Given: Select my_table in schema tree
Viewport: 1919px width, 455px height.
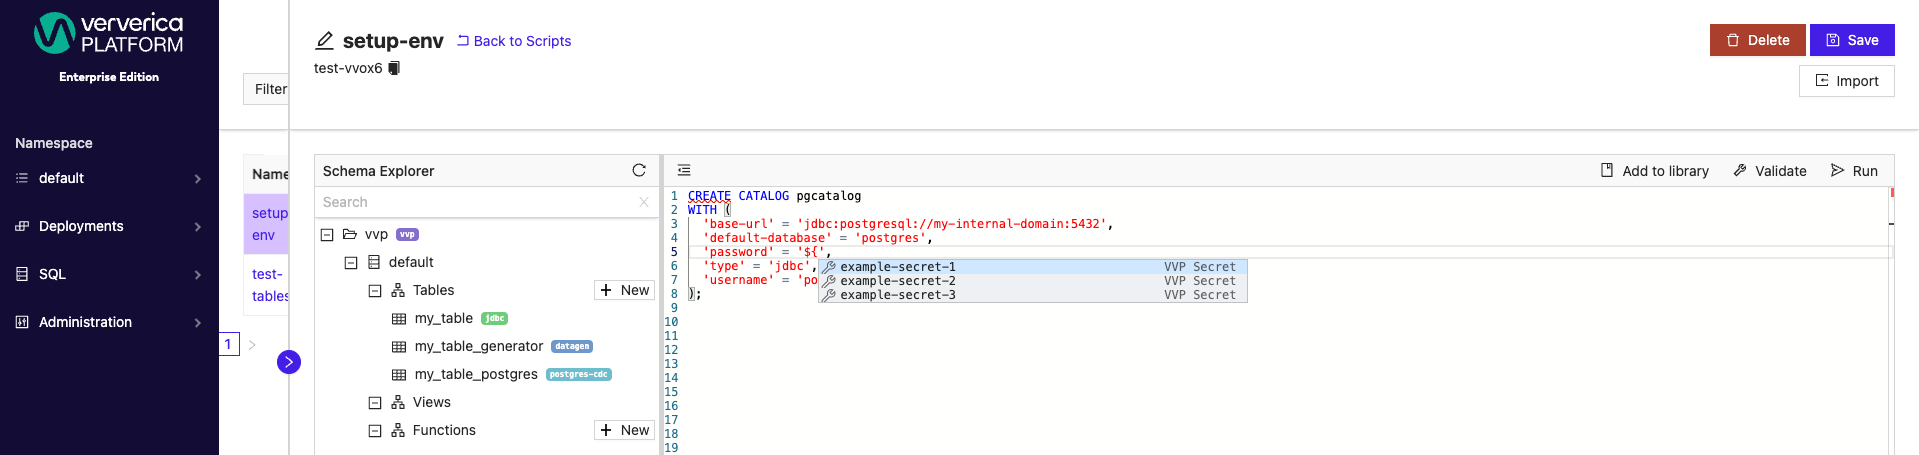Looking at the screenshot, I should click(x=443, y=318).
